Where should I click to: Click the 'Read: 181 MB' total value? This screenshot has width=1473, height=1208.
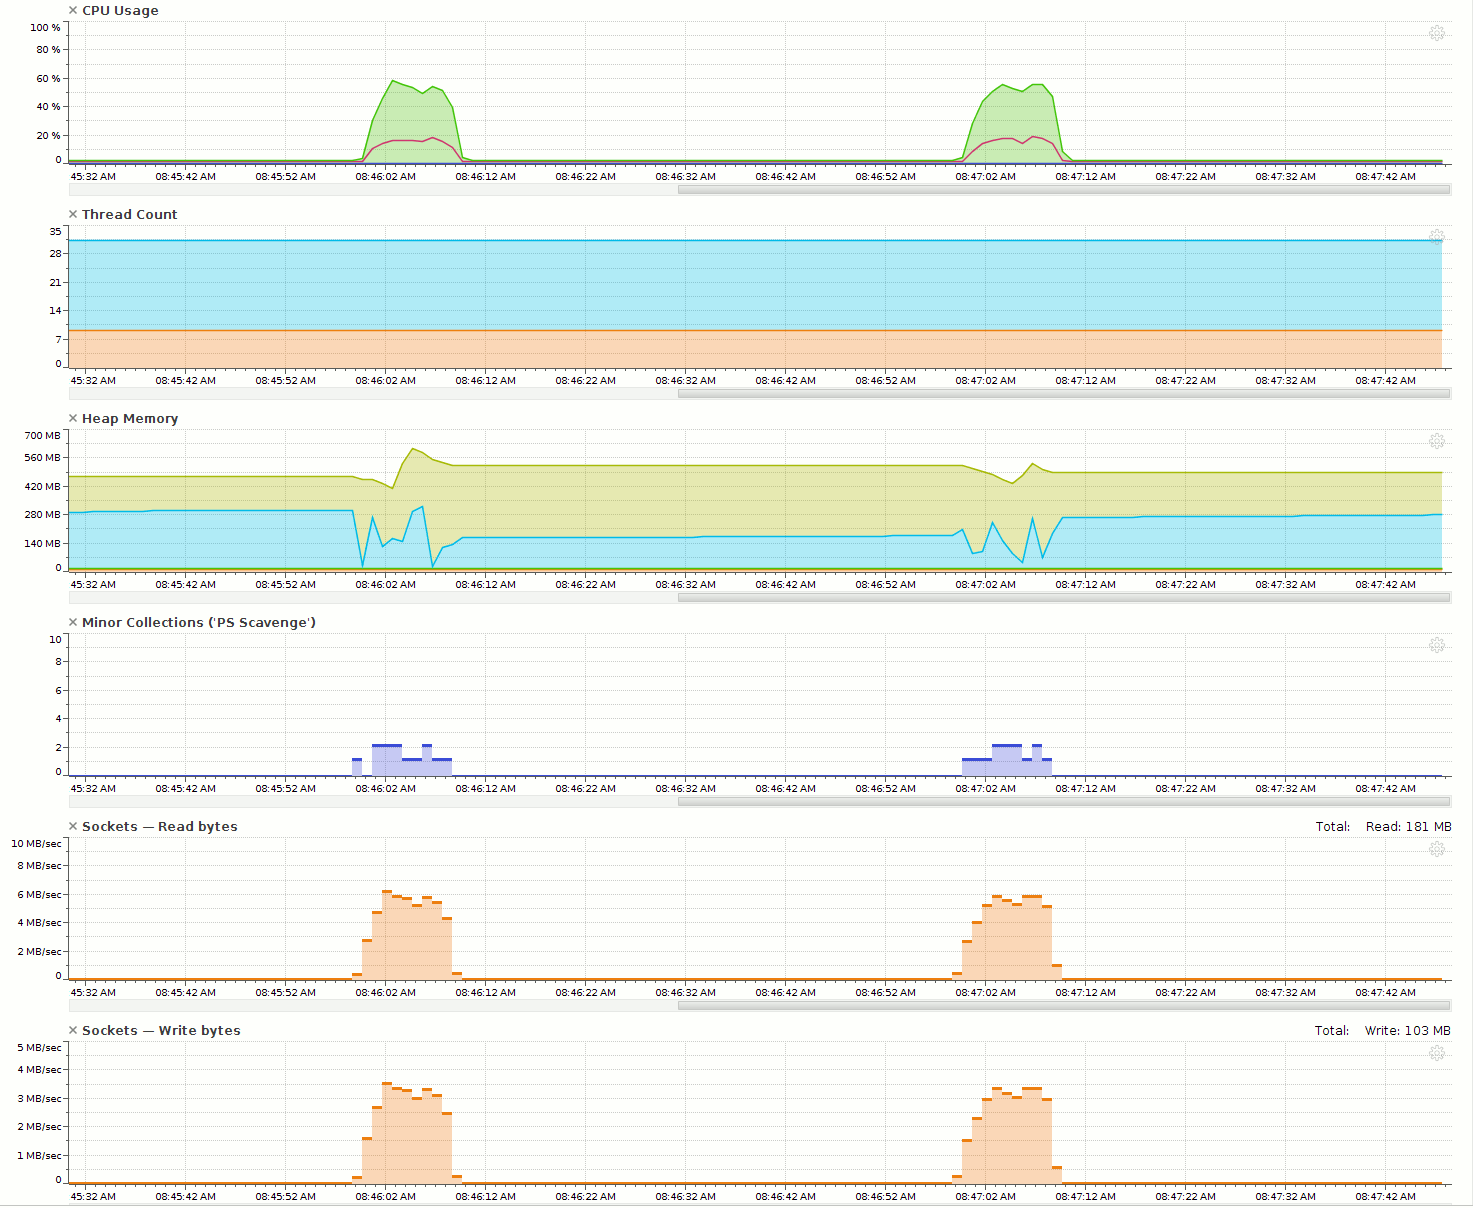click(1408, 826)
